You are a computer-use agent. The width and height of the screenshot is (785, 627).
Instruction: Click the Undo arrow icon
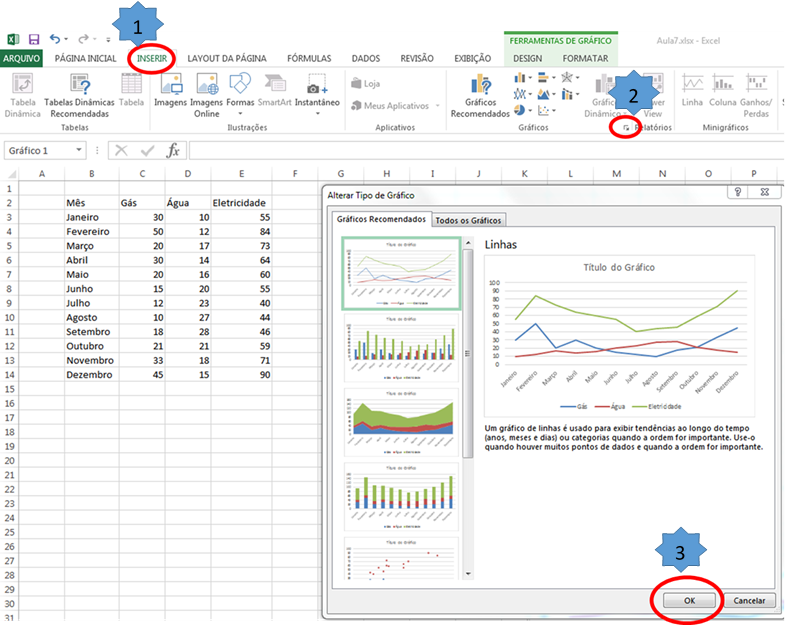pyautogui.click(x=55, y=39)
